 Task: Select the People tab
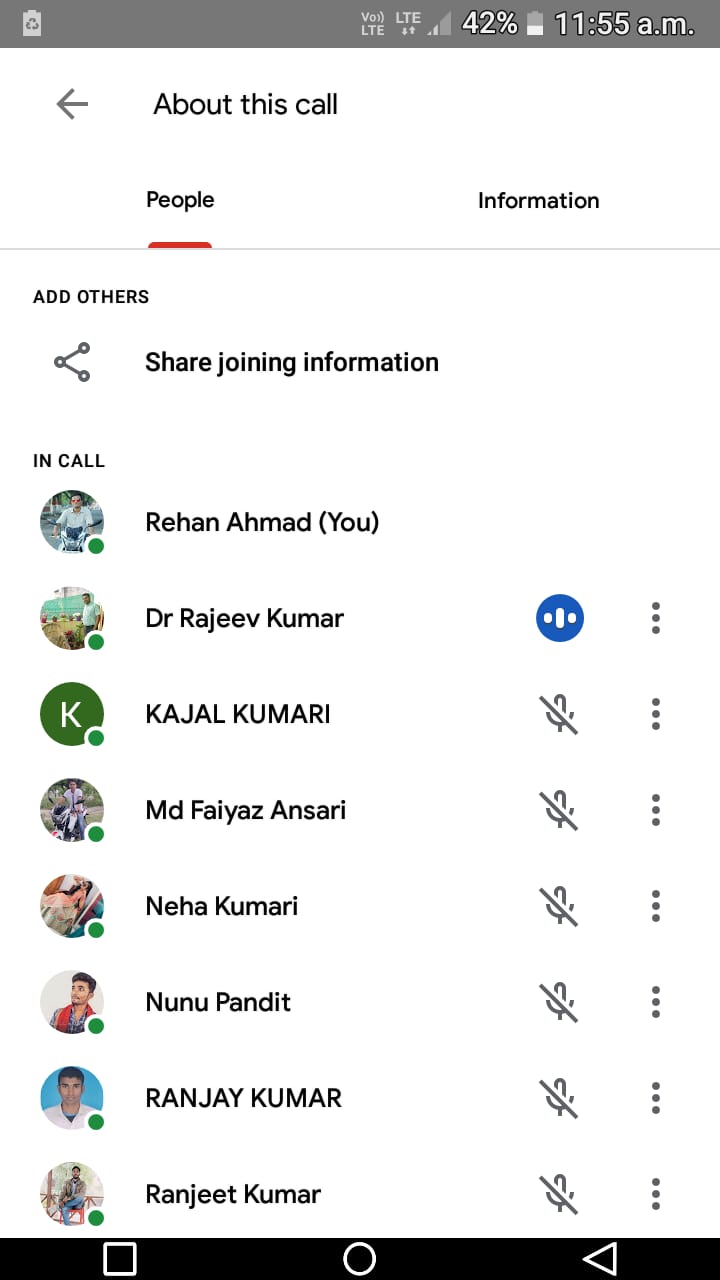click(180, 201)
